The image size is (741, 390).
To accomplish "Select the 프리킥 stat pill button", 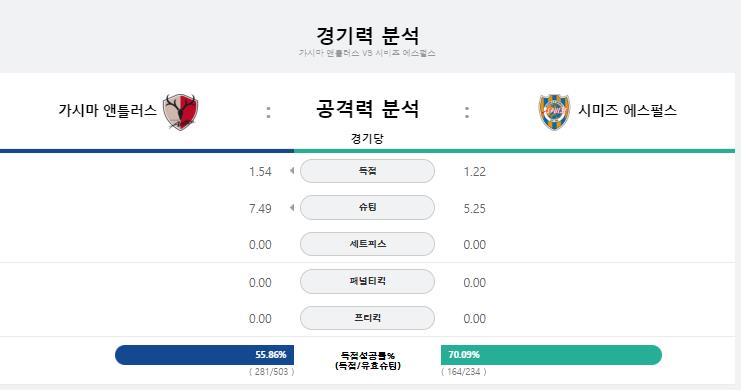I will 367,318.
